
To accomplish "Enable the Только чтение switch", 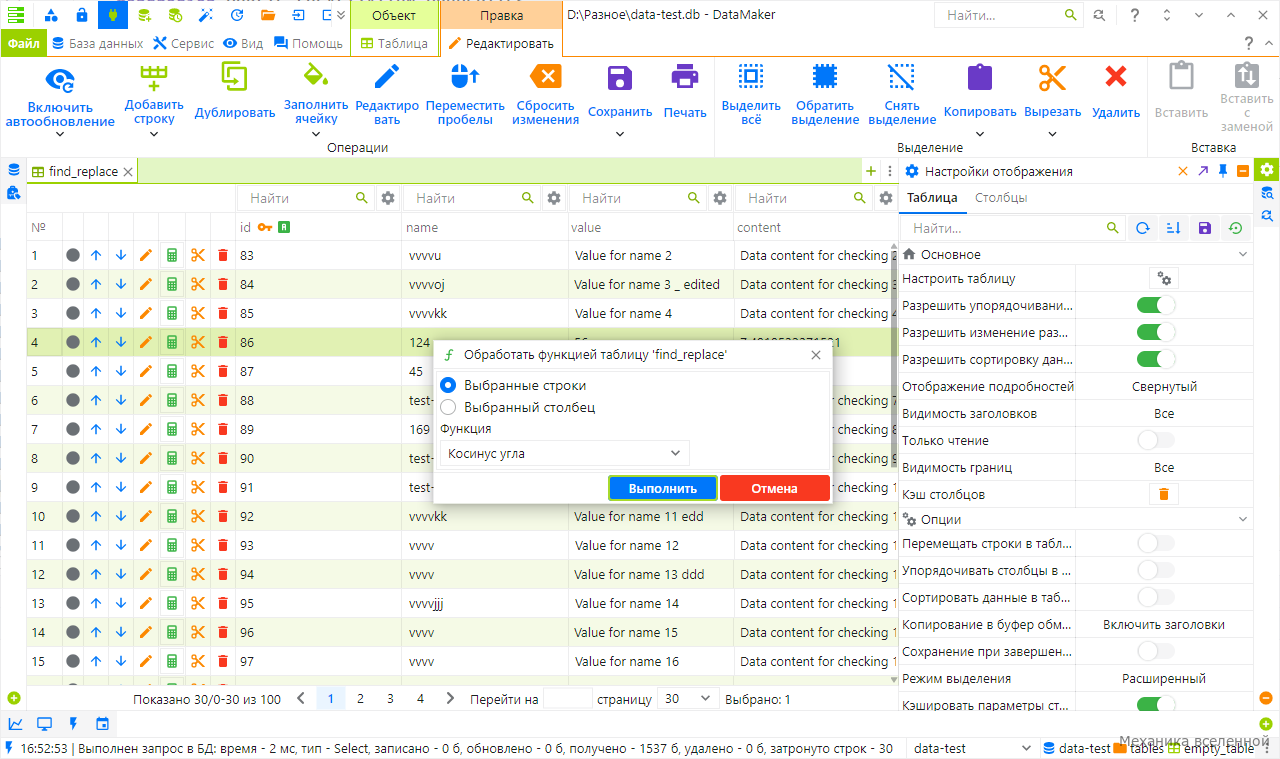I will (1156, 440).
